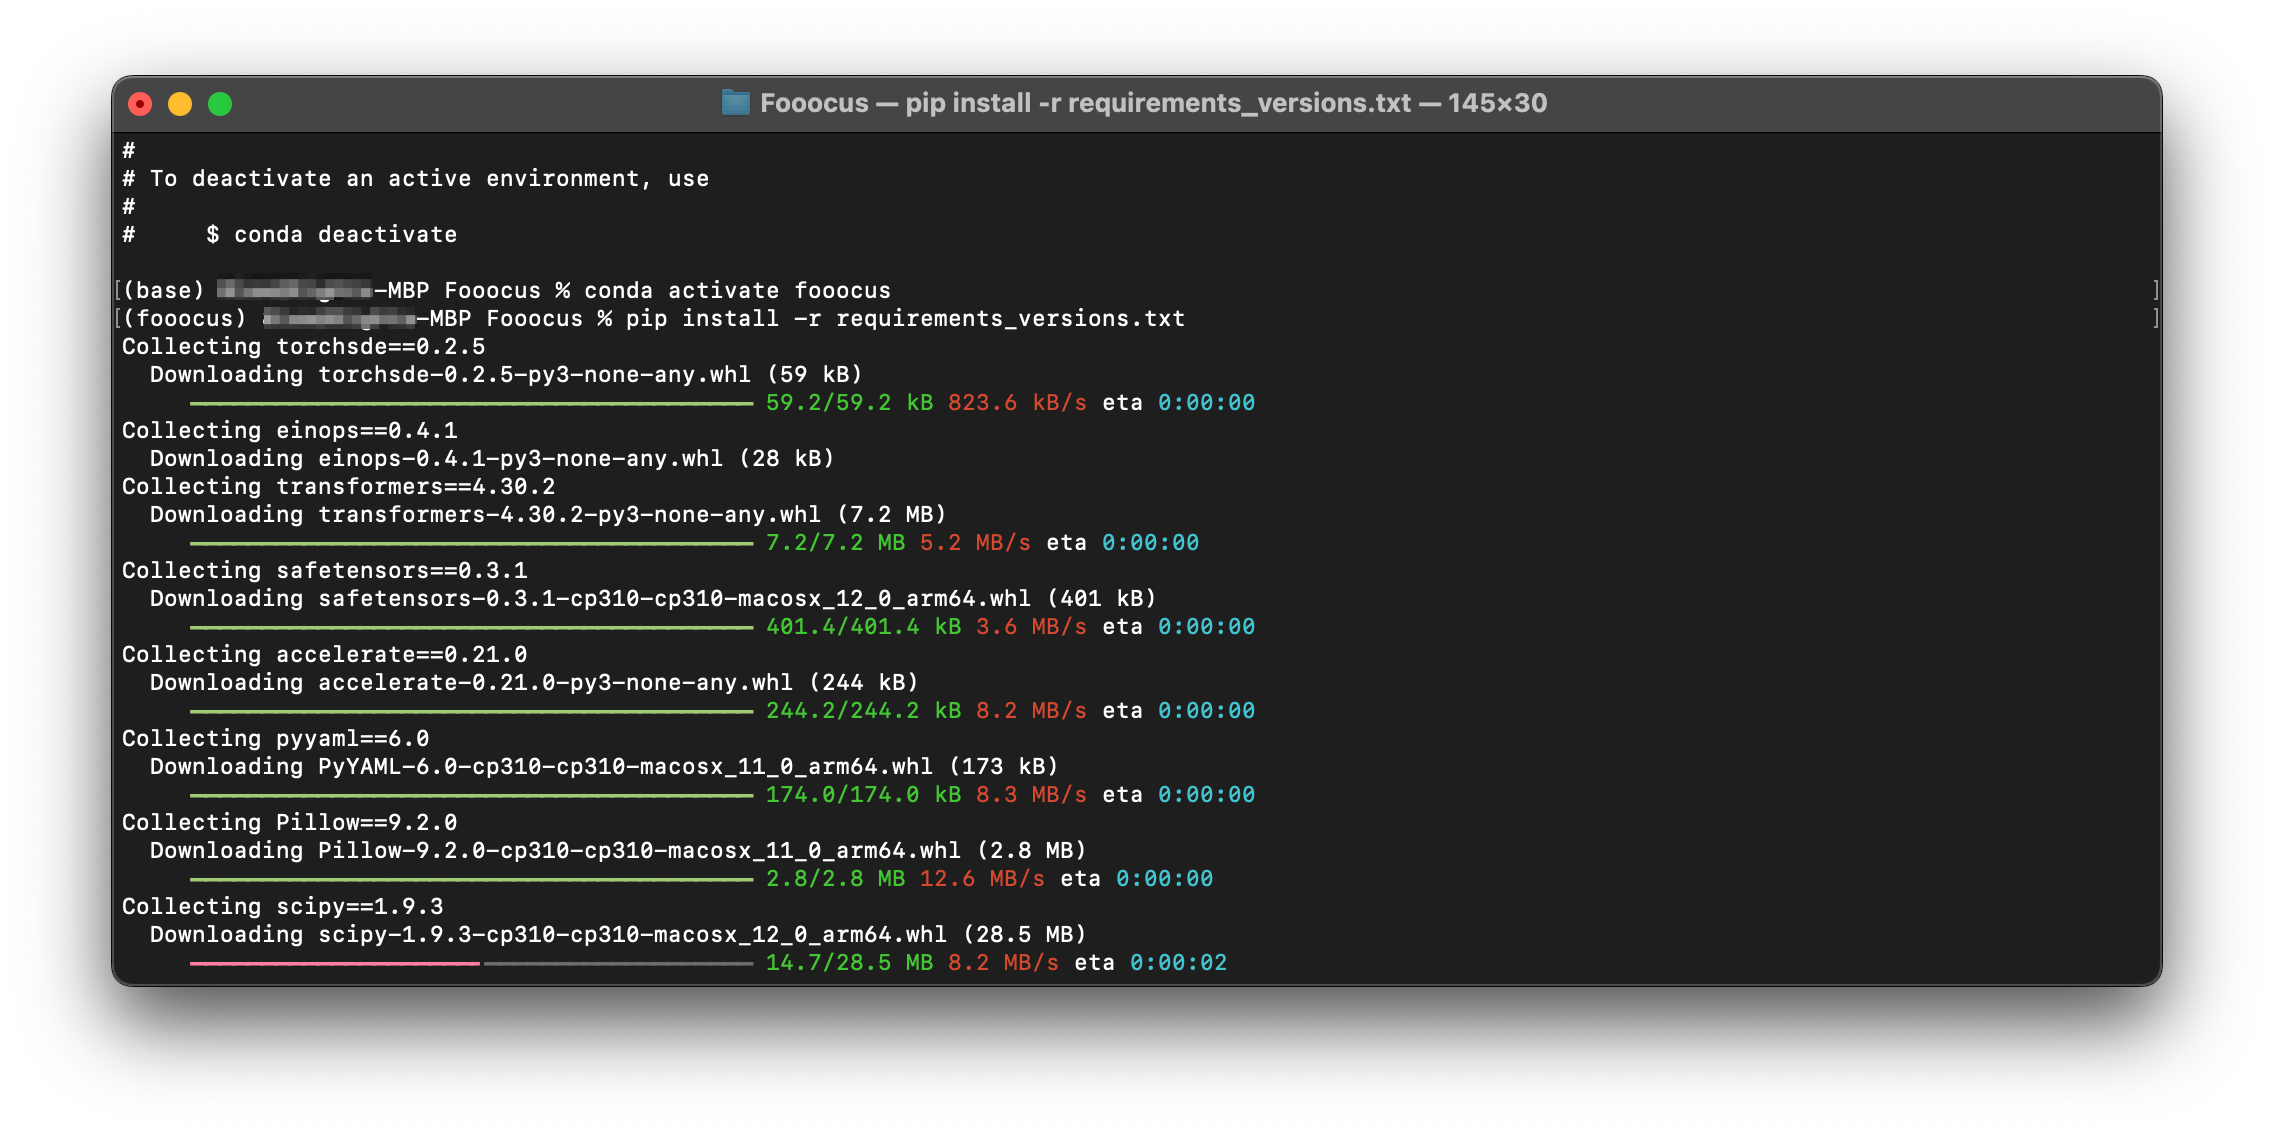Image resolution: width=2274 pixels, height=1134 pixels.
Task: Click the 'Downloading accelerate-0.21.0' wheel filename line
Action: pos(533,683)
